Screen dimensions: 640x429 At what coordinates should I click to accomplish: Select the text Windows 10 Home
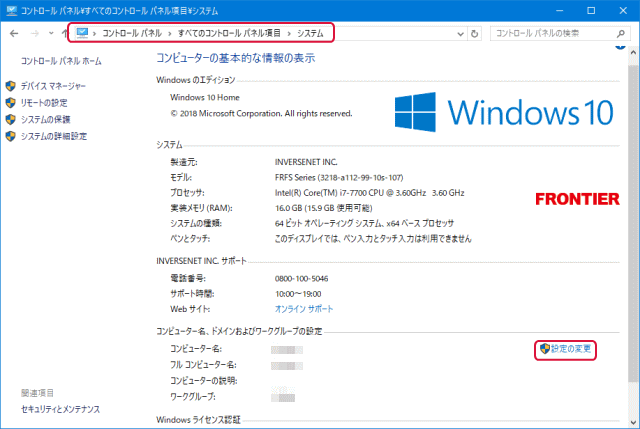205,98
